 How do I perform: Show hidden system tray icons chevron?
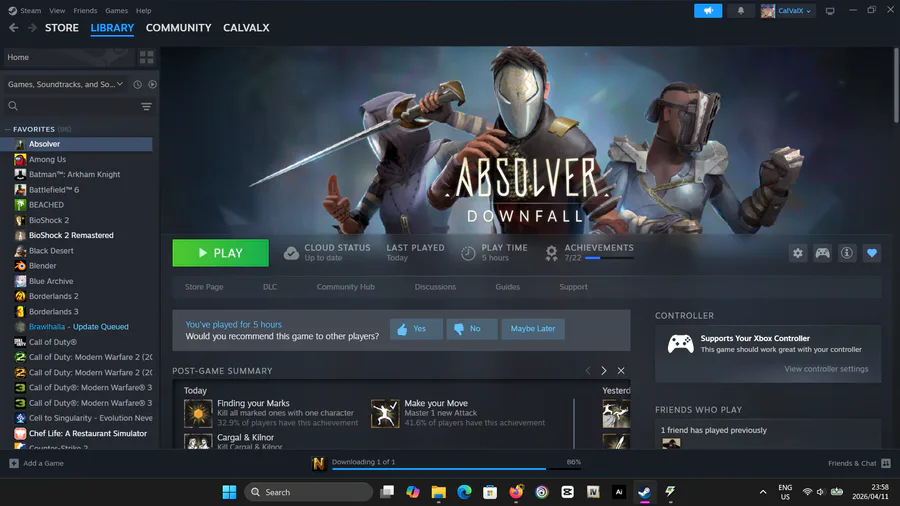point(763,492)
